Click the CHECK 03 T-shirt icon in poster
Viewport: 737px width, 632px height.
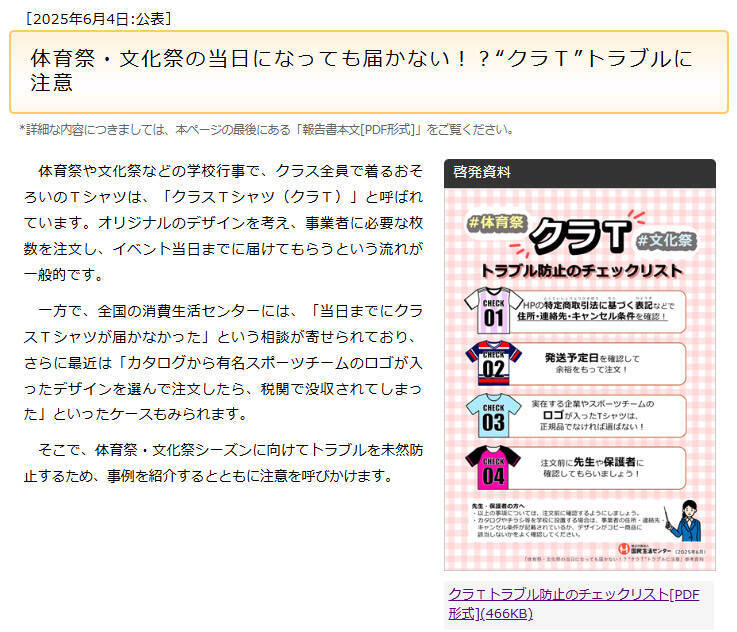coord(493,416)
